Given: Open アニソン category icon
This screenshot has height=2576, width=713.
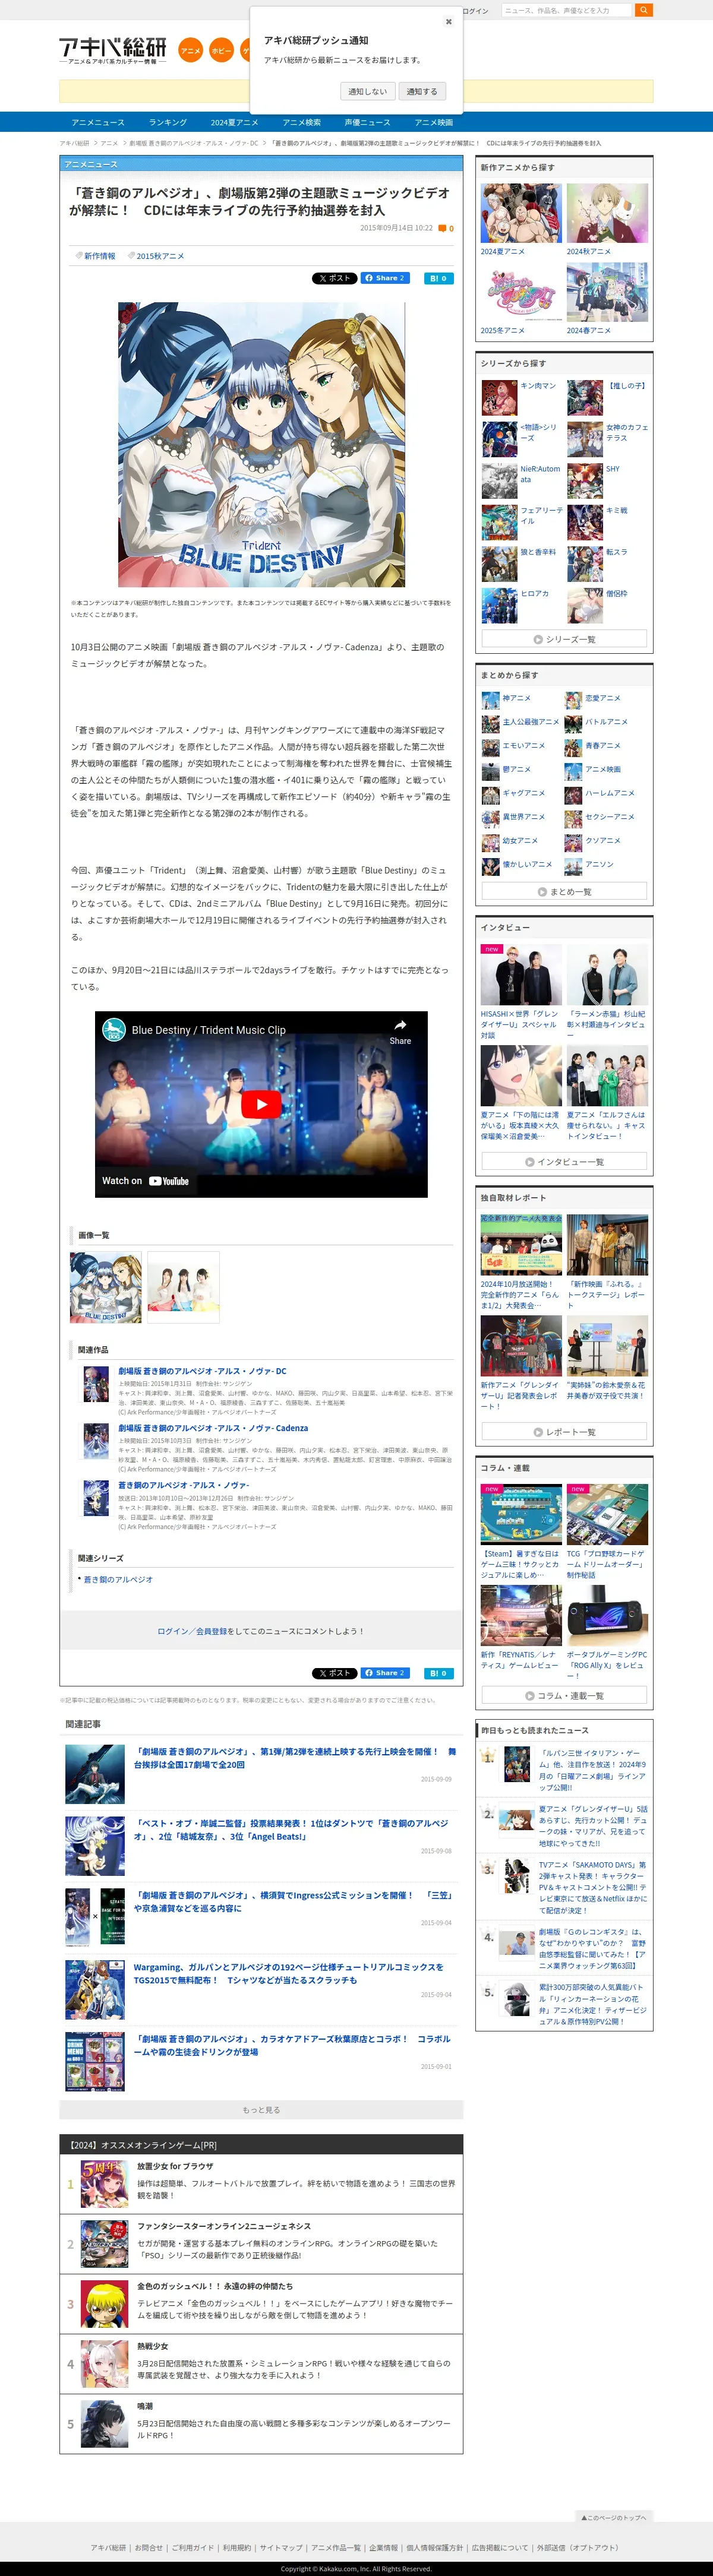Looking at the screenshot, I should [573, 866].
